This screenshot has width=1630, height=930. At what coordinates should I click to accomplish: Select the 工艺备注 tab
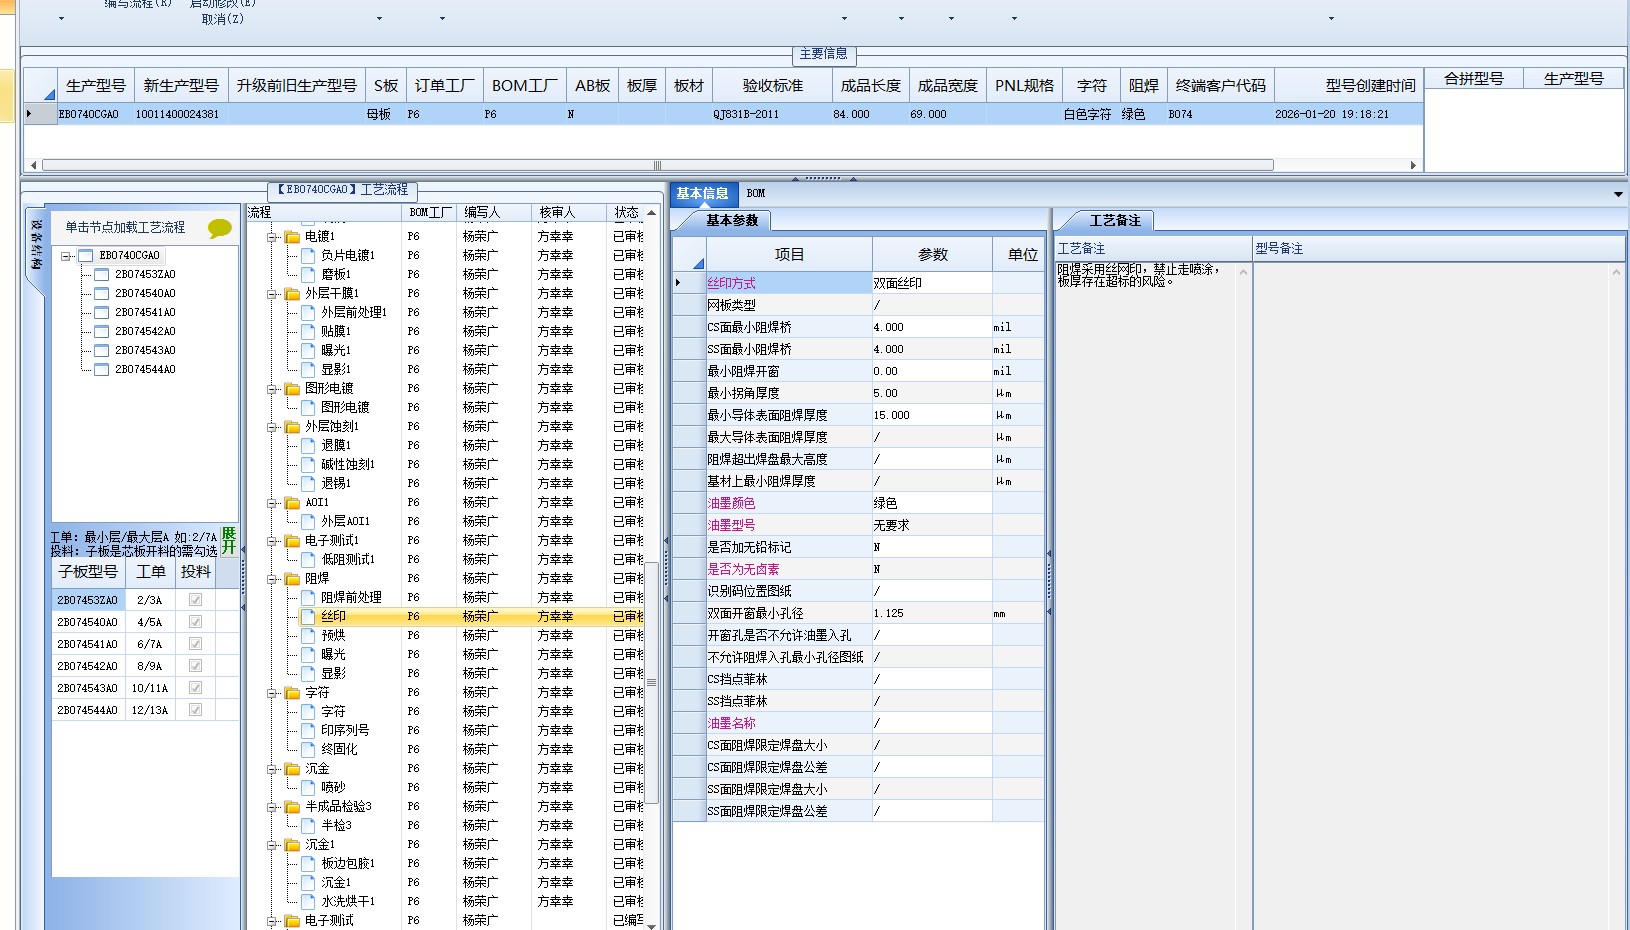point(1115,221)
